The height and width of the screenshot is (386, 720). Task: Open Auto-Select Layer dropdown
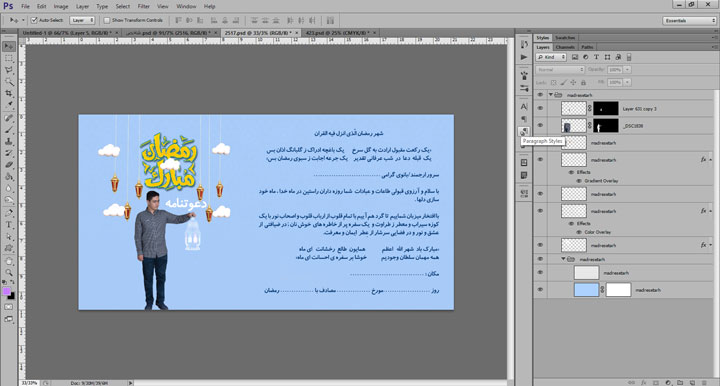(83, 20)
